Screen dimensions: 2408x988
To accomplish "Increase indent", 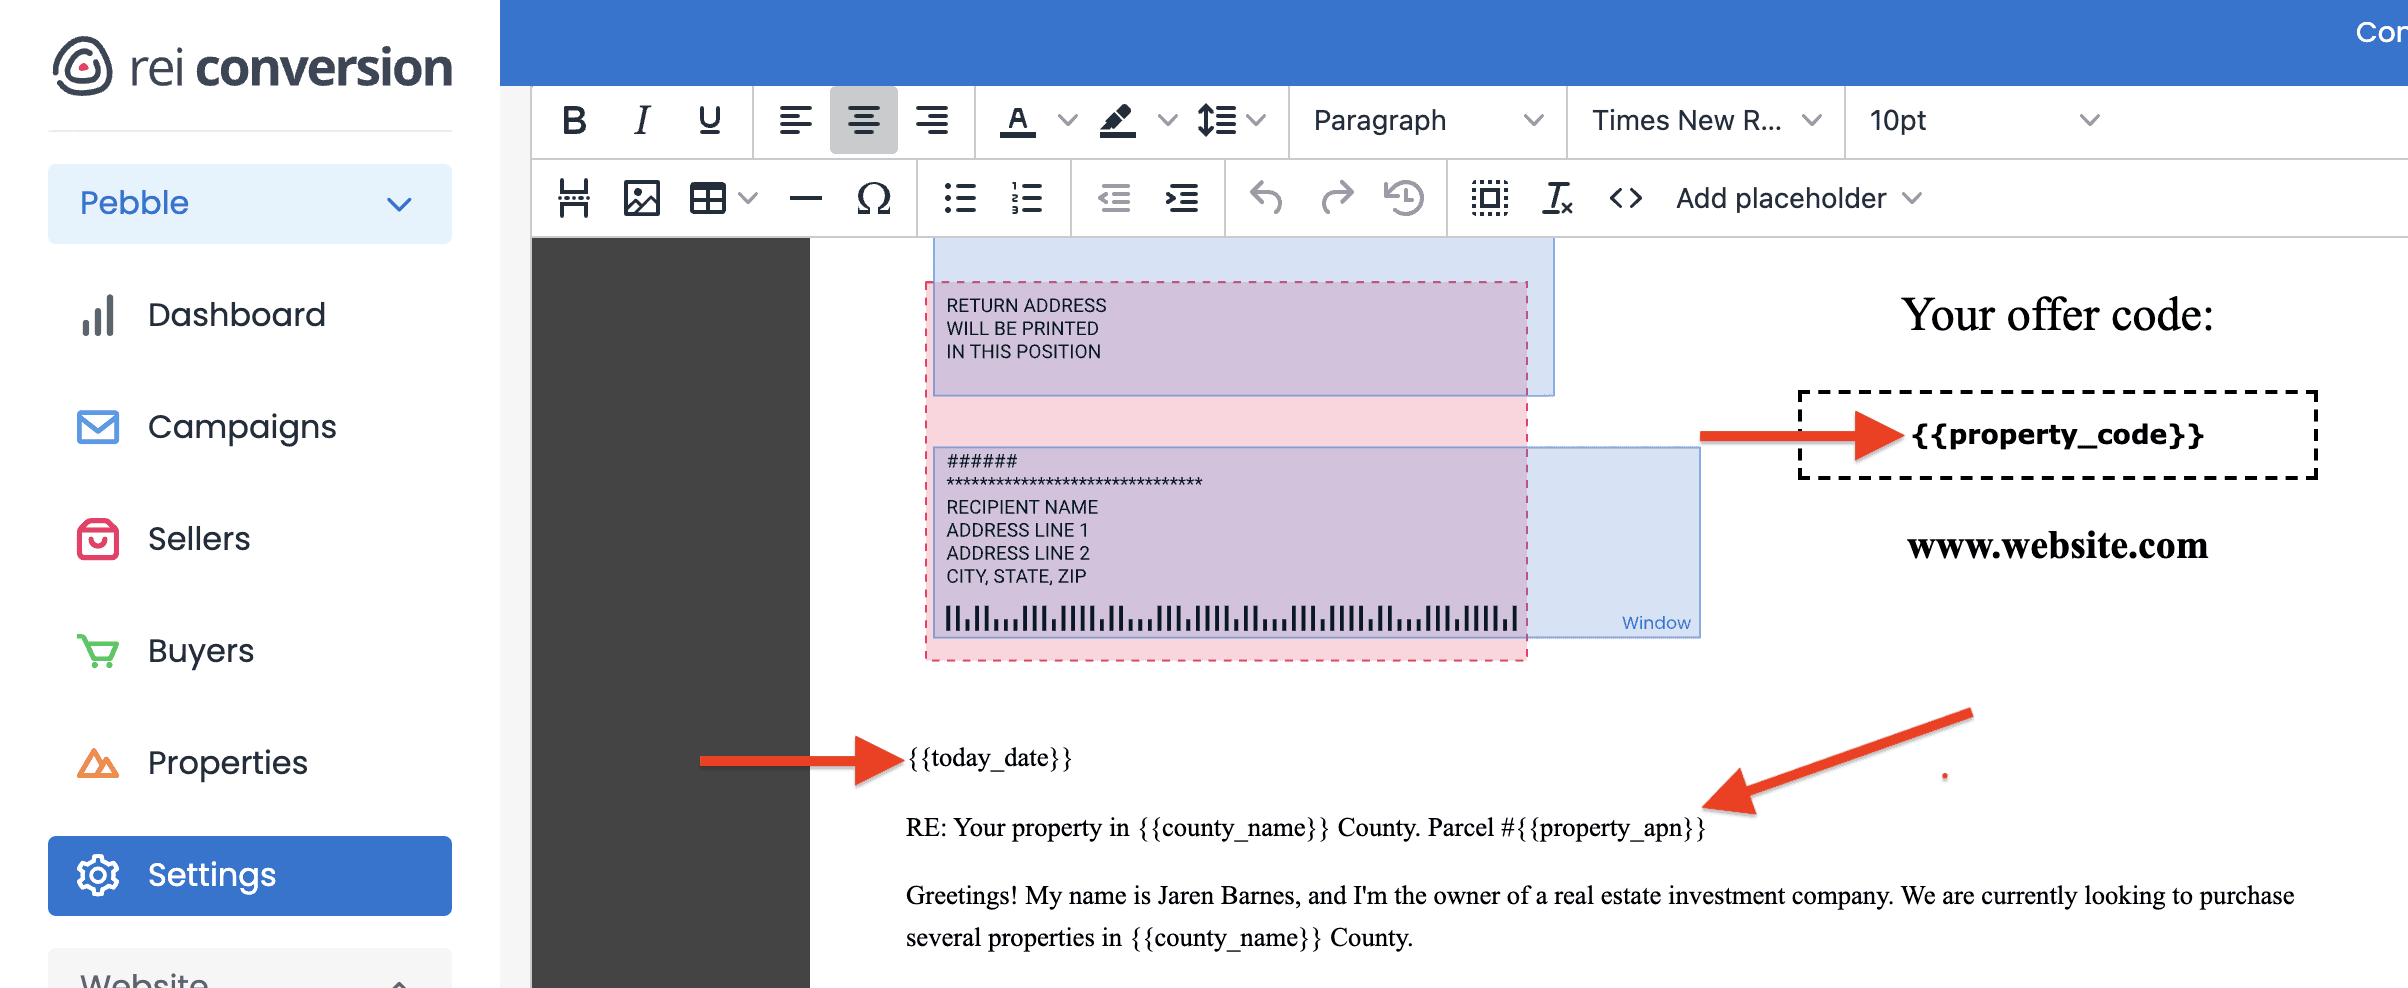I will point(1182,198).
